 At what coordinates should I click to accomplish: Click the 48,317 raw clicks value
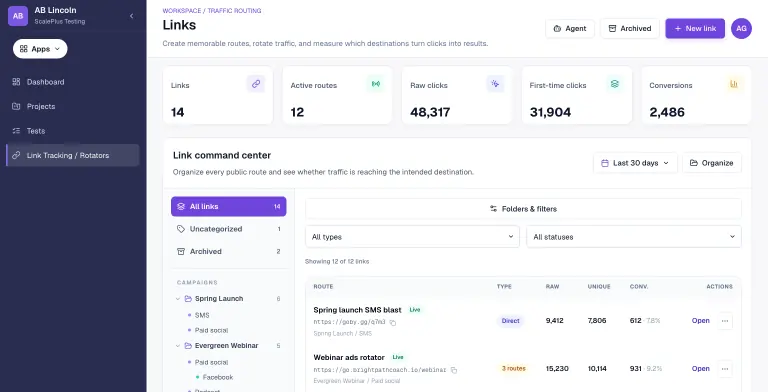coord(430,112)
